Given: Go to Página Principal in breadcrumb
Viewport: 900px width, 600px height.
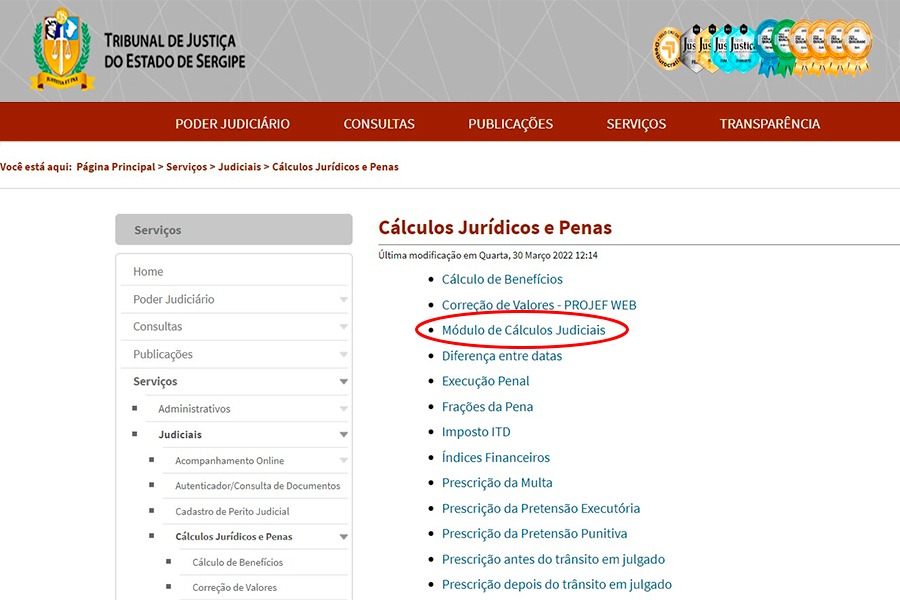Looking at the screenshot, I should click(x=116, y=167).
